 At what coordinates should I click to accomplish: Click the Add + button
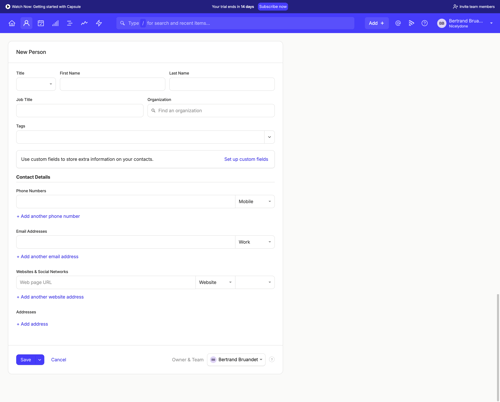click(x=377, y=23)
